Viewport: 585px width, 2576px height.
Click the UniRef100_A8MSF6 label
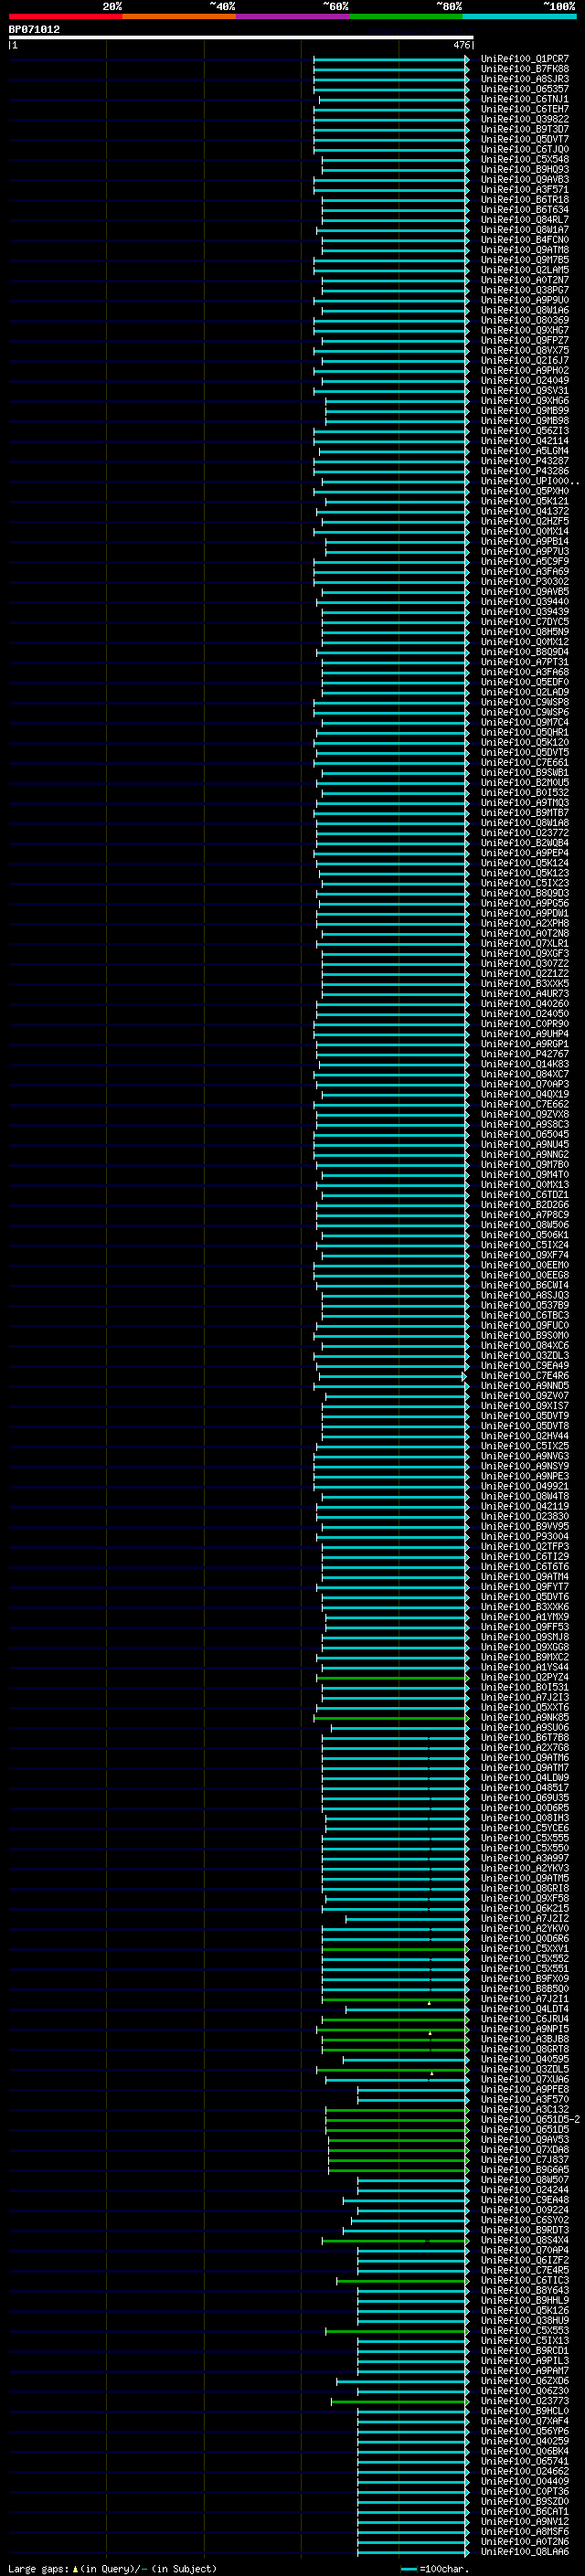pos(524,2531)
